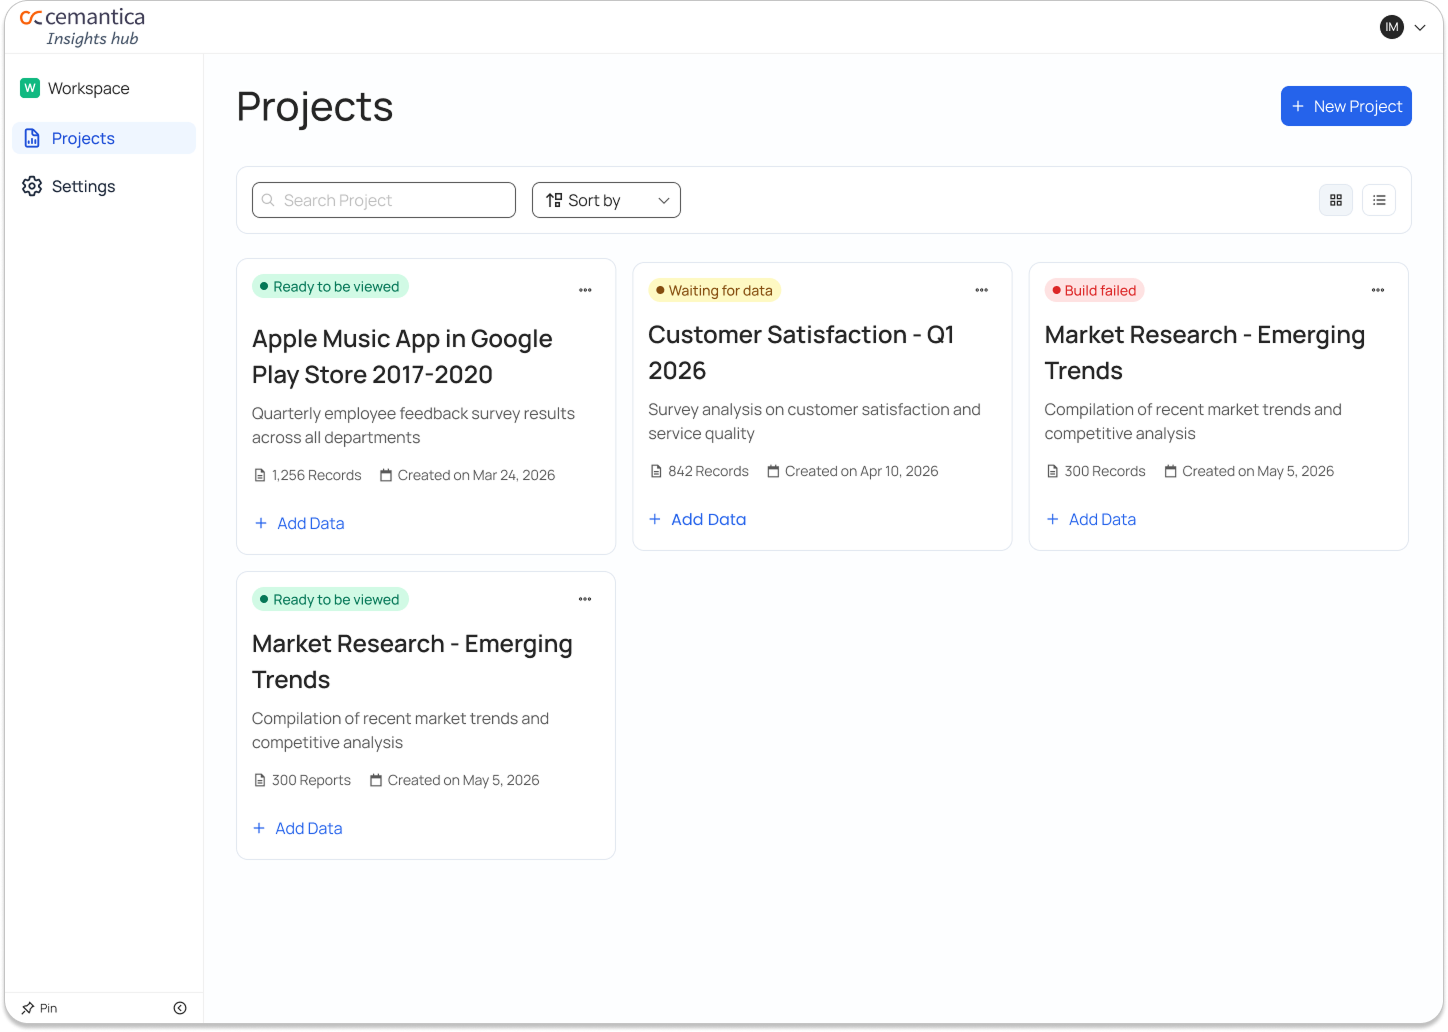
Task: Click the 300 Records label
Action: pyautogui.click(x=1096, y=471)
